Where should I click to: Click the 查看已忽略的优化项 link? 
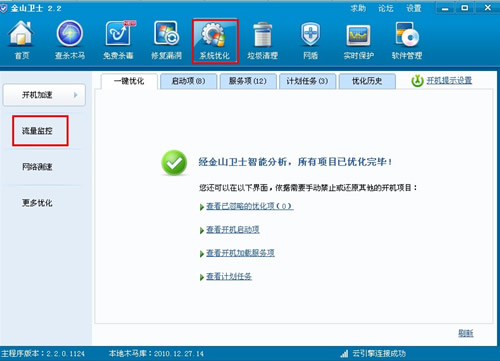(250, 206)
